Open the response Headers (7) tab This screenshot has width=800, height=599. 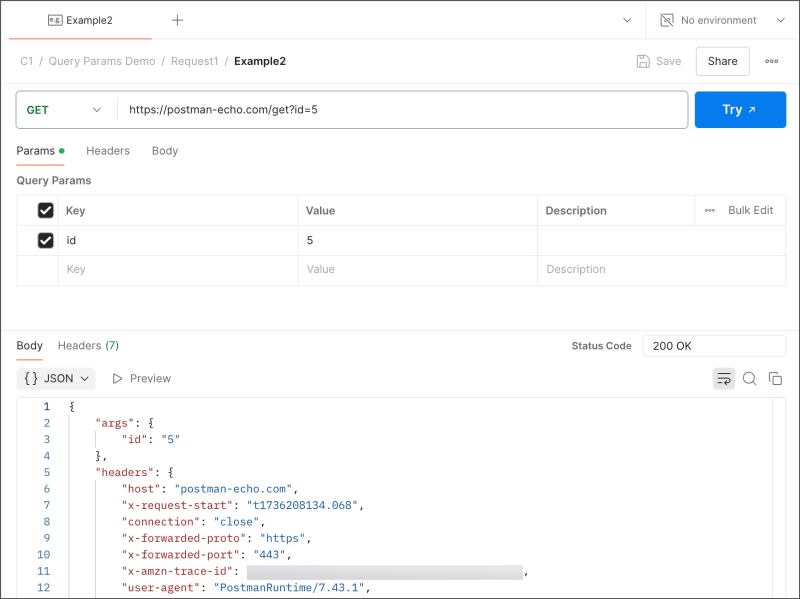pyautogui.click(x=88, y=346)
